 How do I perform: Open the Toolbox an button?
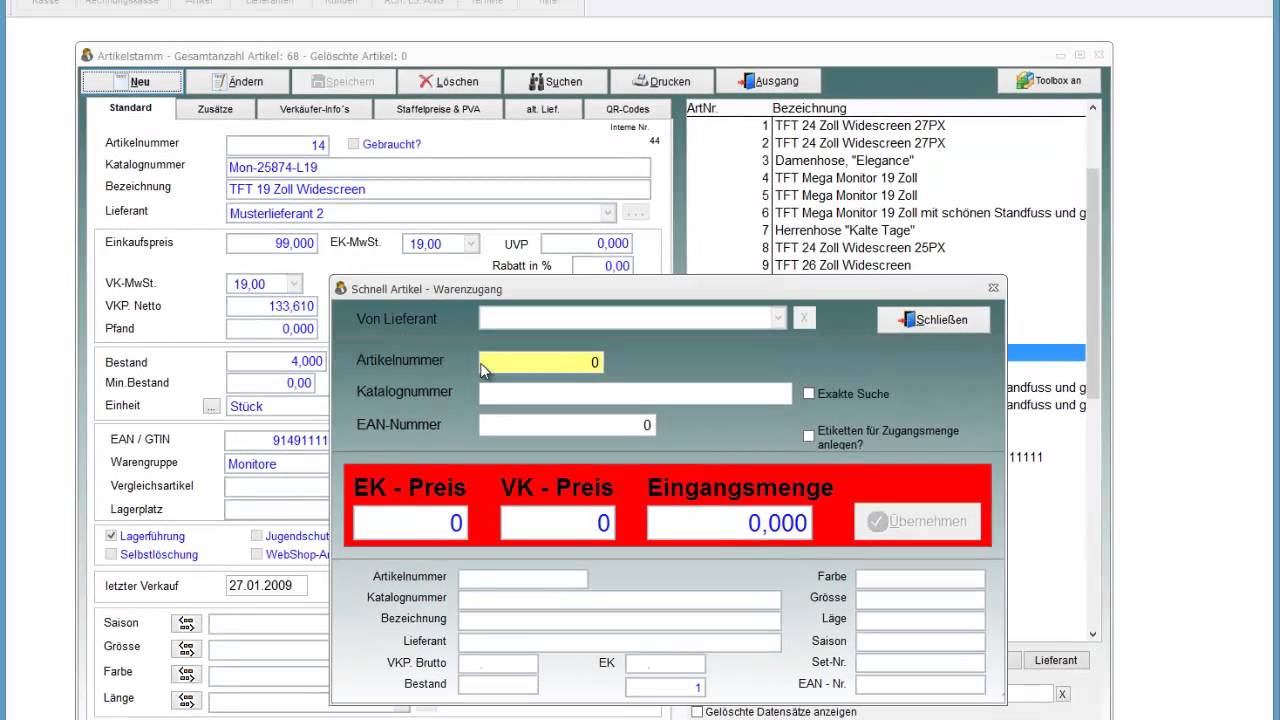(x=1048, y=81)
